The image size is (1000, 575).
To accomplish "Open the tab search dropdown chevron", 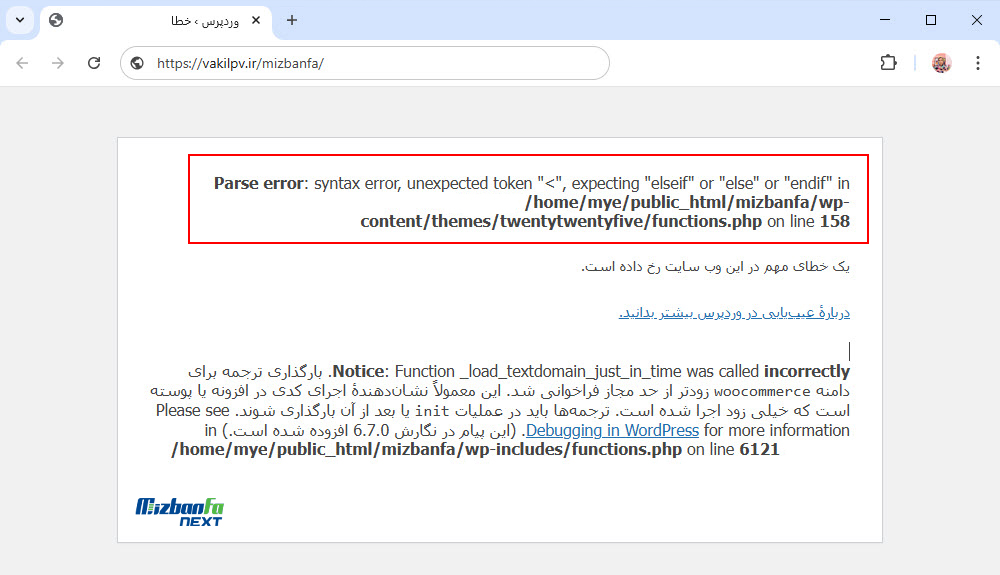I will tap(21, 20).
